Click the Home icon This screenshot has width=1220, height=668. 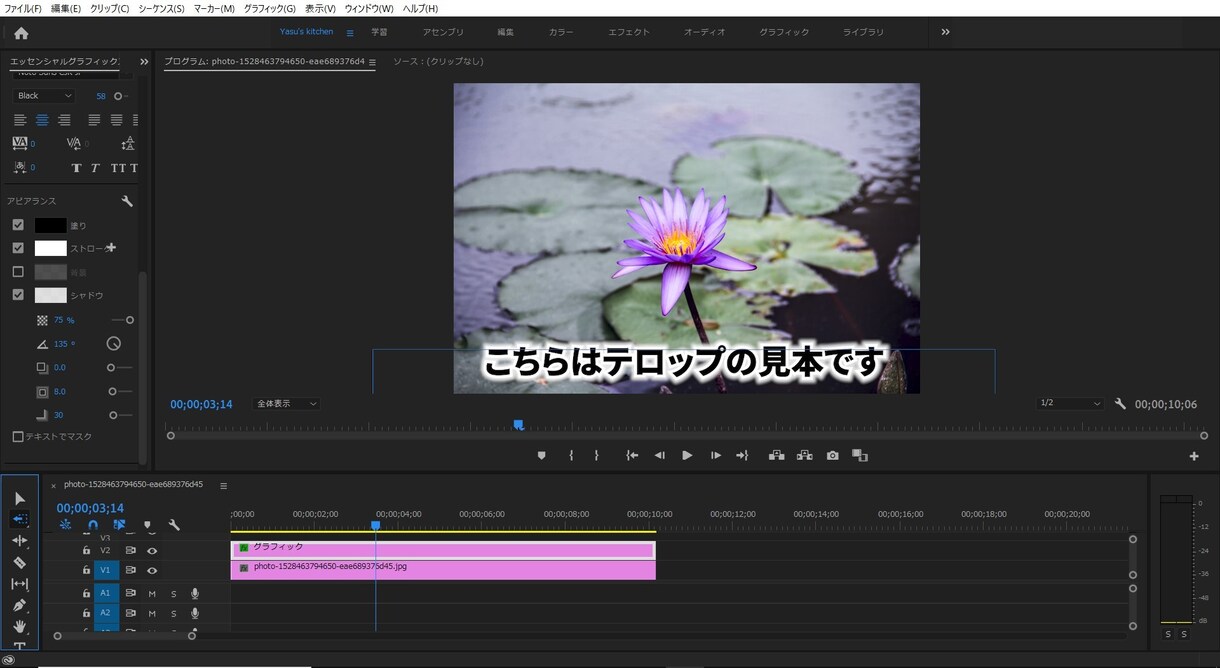coord(21,33)
